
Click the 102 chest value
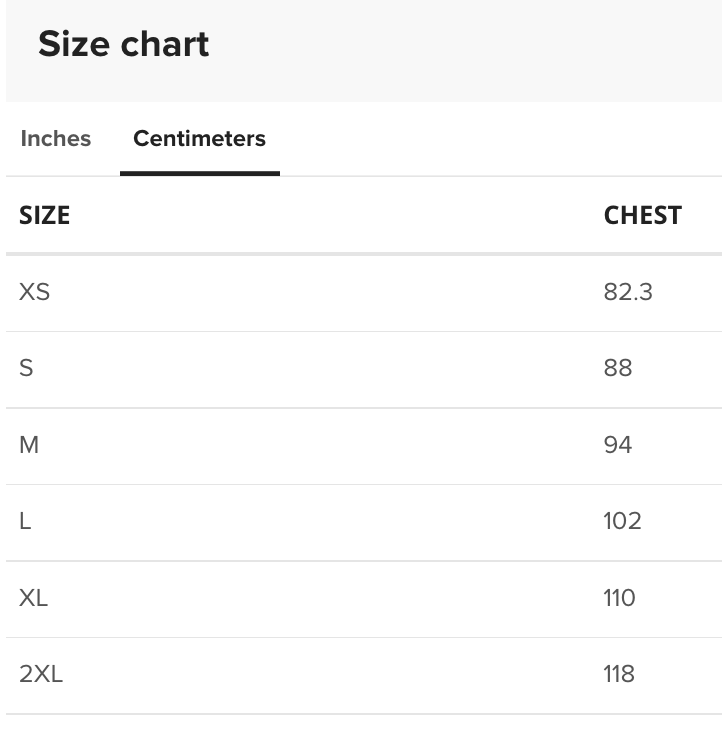(622, 521)
